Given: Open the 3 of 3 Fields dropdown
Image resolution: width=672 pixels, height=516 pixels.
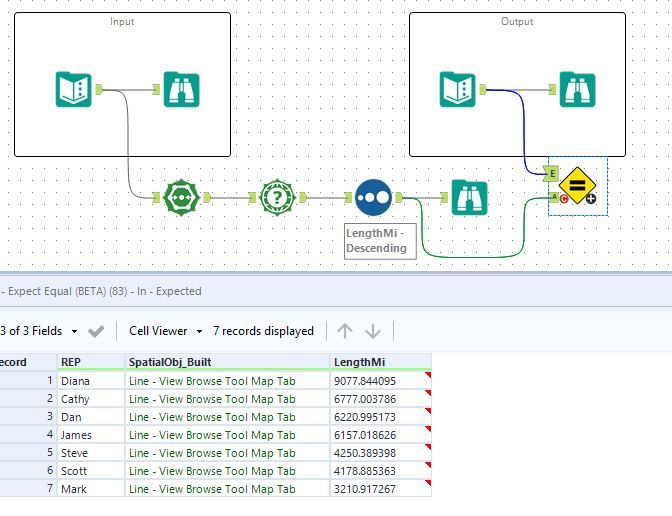Looking at the screenshot, I should pyautogui.click(x=39, y=331).
